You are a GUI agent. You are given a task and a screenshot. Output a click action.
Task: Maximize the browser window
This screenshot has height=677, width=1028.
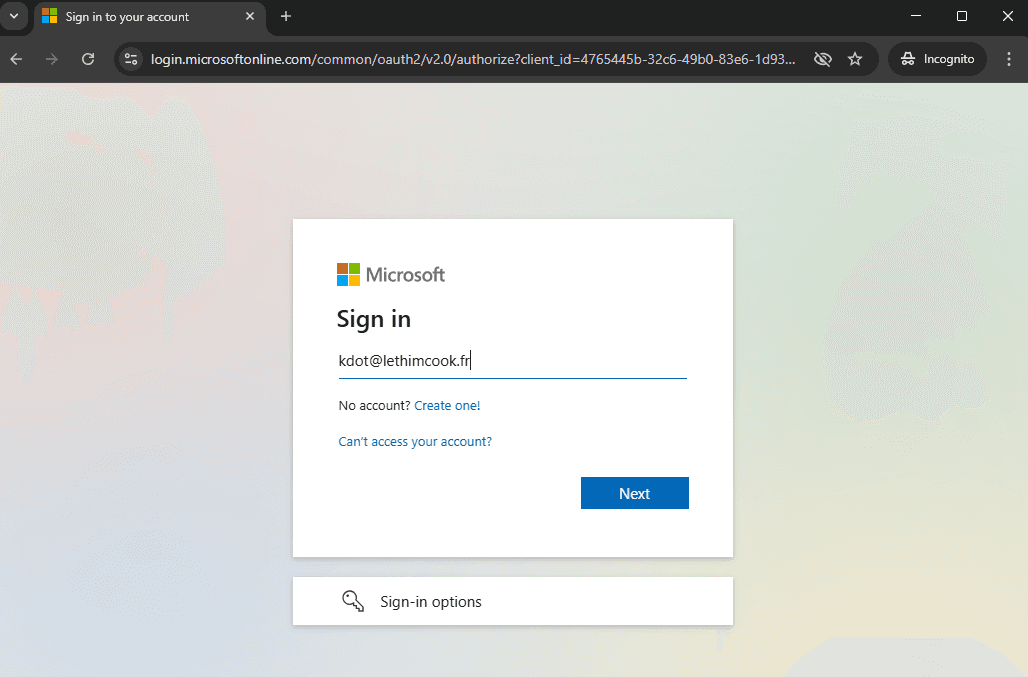point(961,16)
